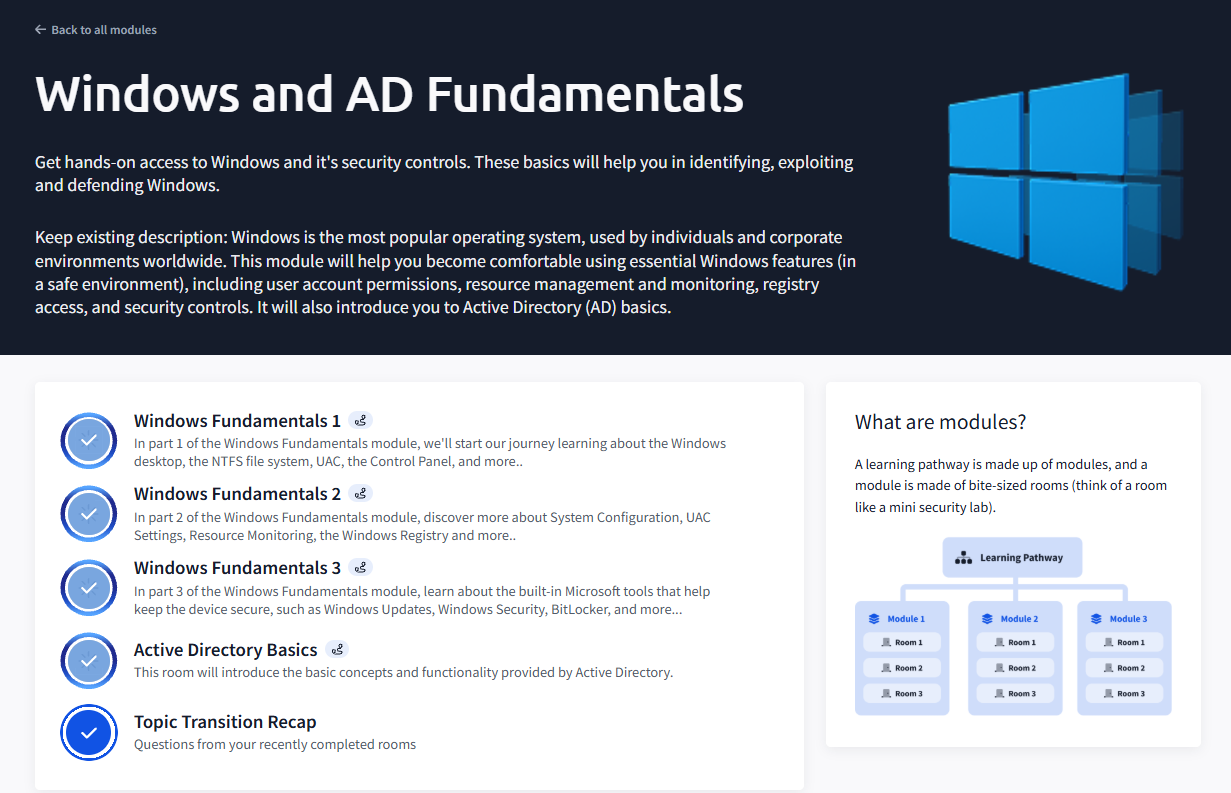This screenshot has height=793, width=1231.
Task: Click the badge icon next to Windows Fundamentals 2
Action: (x=361, y=494)
